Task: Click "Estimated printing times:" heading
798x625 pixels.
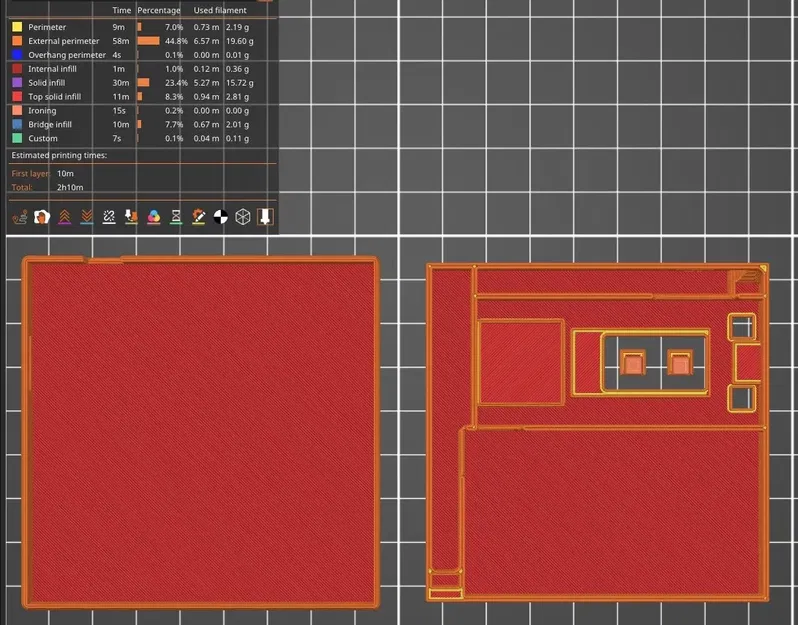Action: pos(59,155)
